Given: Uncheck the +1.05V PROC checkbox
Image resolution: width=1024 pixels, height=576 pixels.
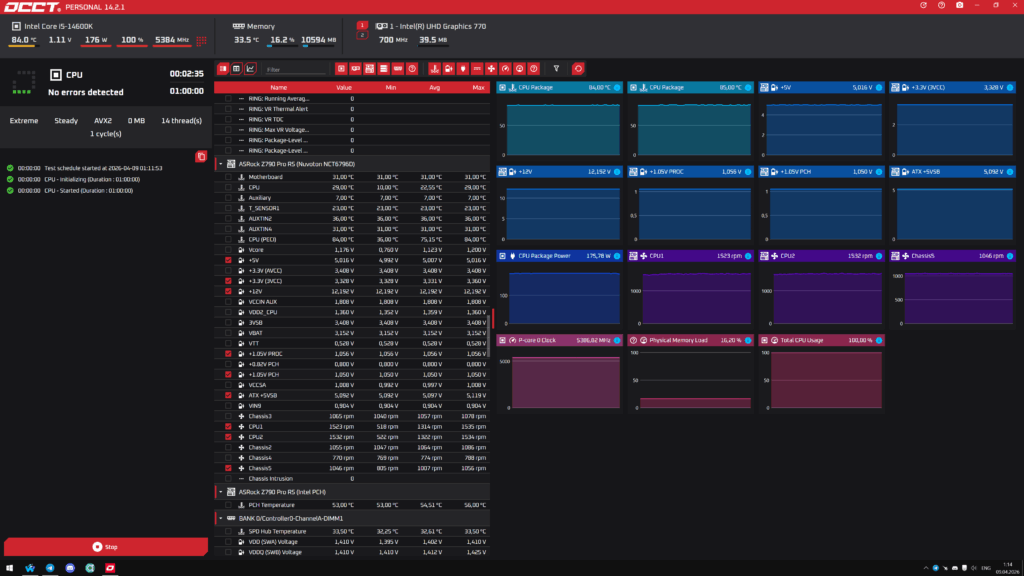Looking at the screenshot, I should [x=228, y=354].
